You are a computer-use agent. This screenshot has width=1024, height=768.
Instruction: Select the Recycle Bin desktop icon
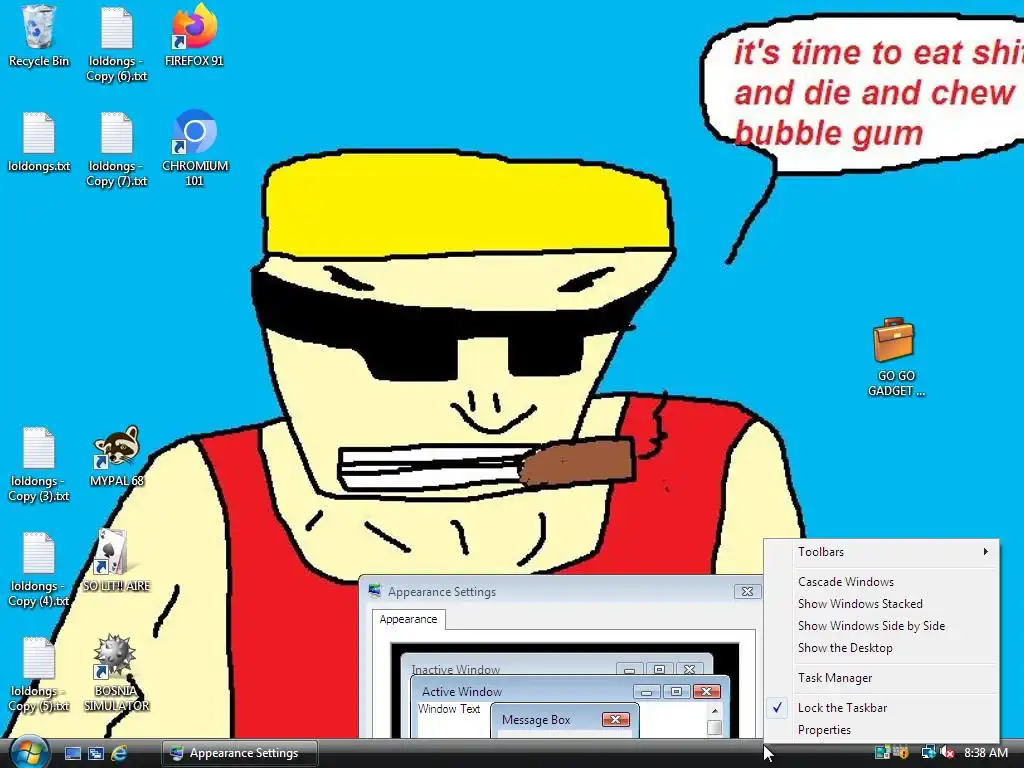[39, 28]
